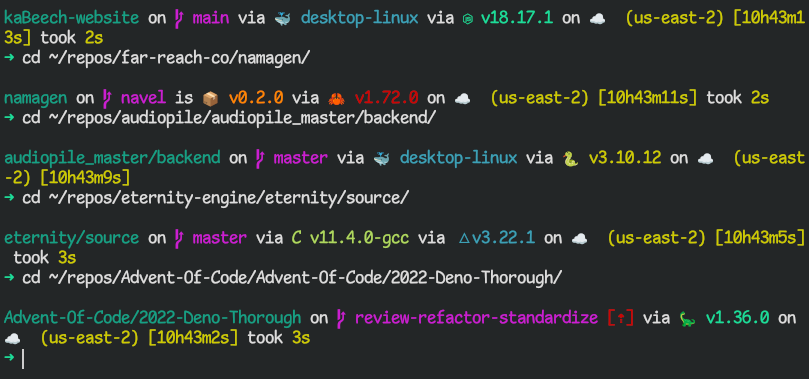Click the Docker whale icon in audiopile_master/backend prompt
The width and height of the screenshot is (809, 379).
coord(382,158)
